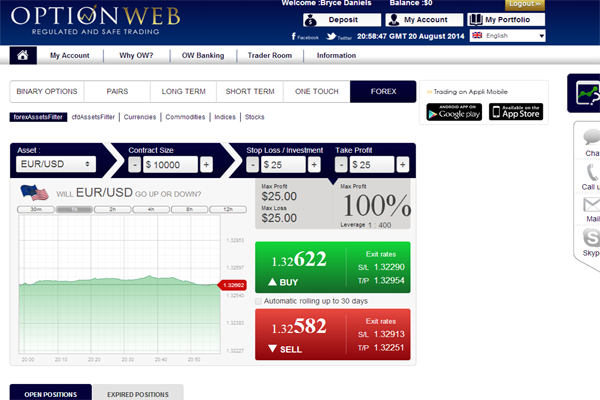
Task: Select the FOREX tab
Action: (383, 91)
